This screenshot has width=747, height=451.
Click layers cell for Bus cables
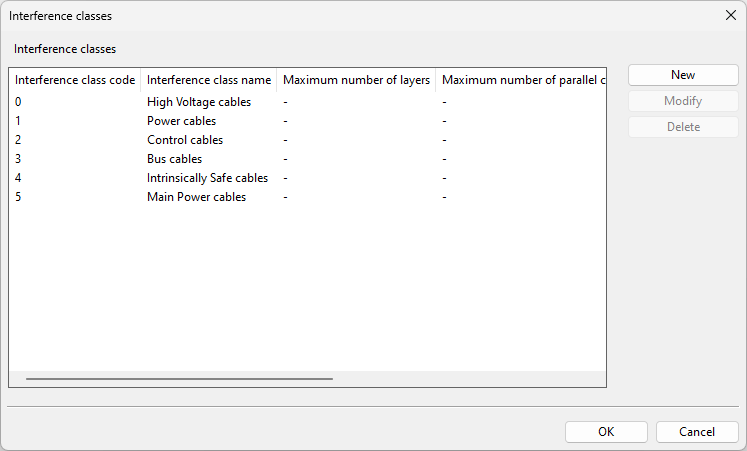(286, 159)
